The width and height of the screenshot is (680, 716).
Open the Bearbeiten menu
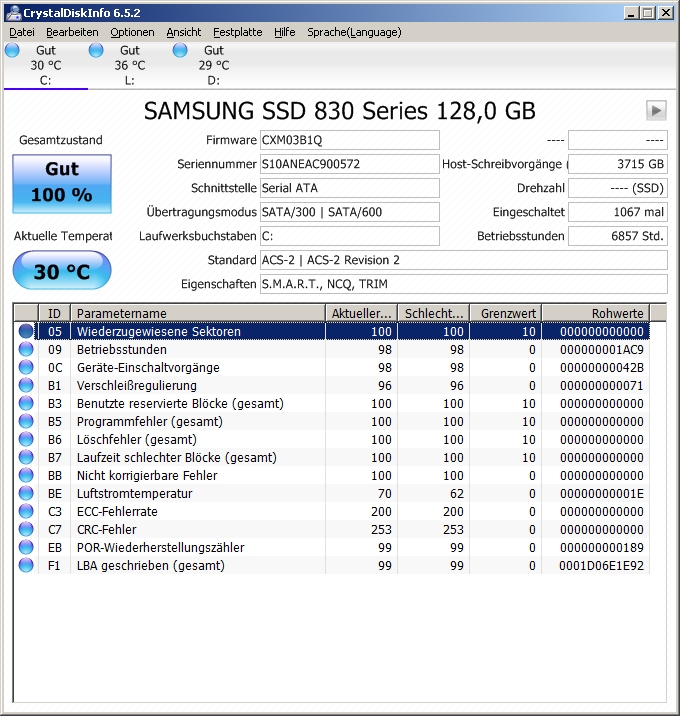(x=72, y=32)
